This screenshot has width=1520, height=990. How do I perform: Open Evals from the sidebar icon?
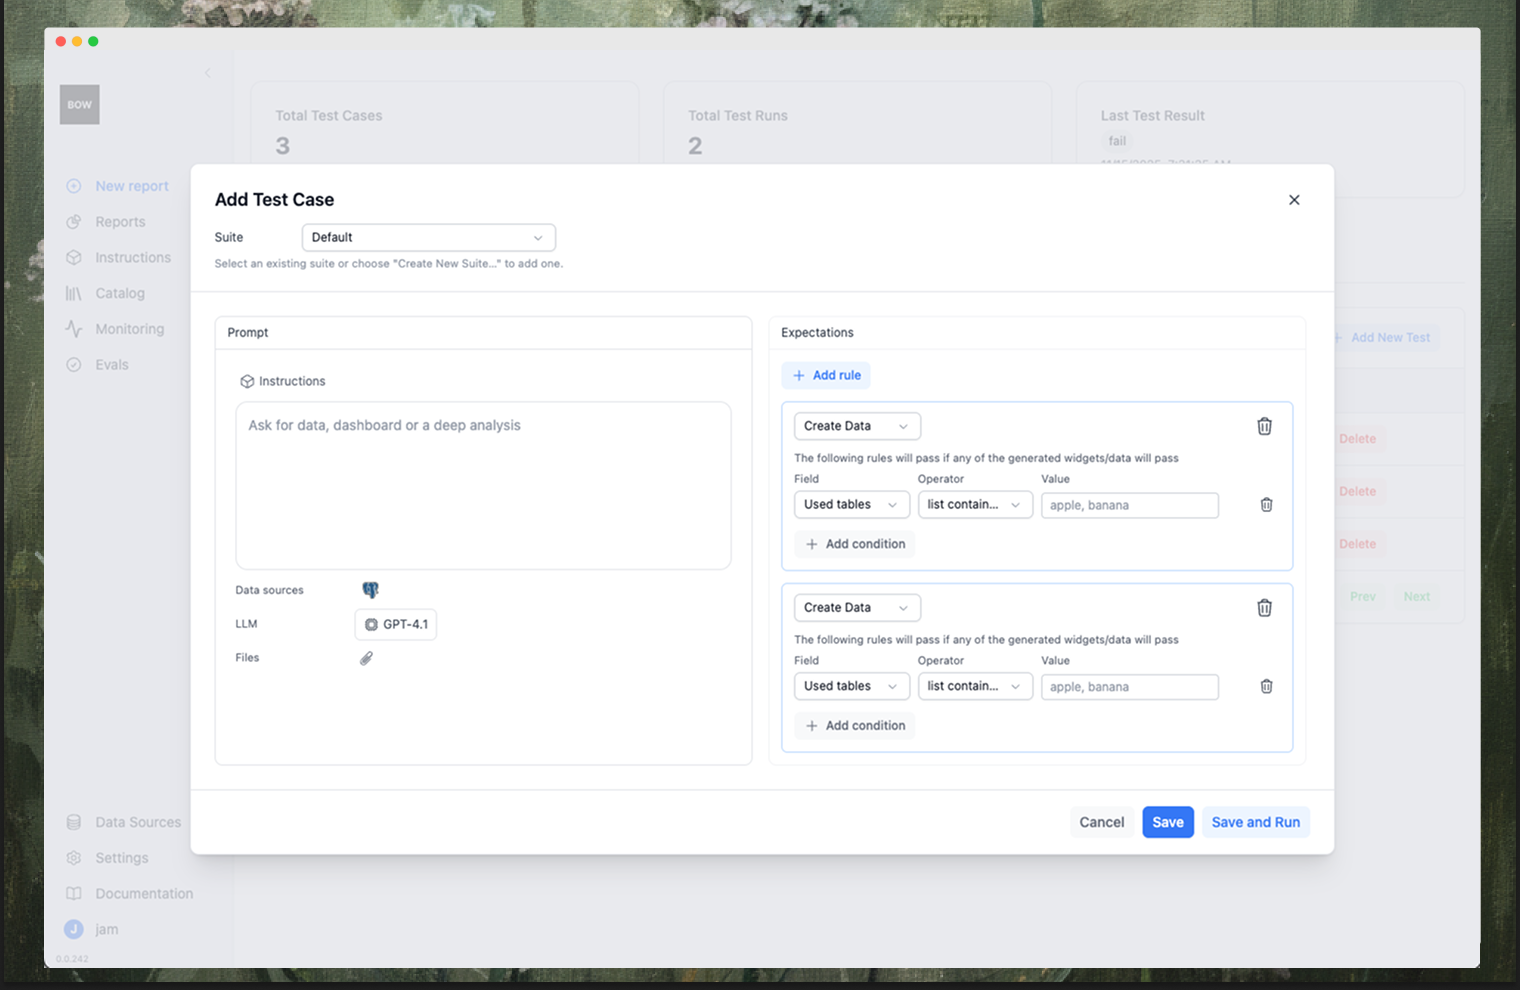coord(74,364)
